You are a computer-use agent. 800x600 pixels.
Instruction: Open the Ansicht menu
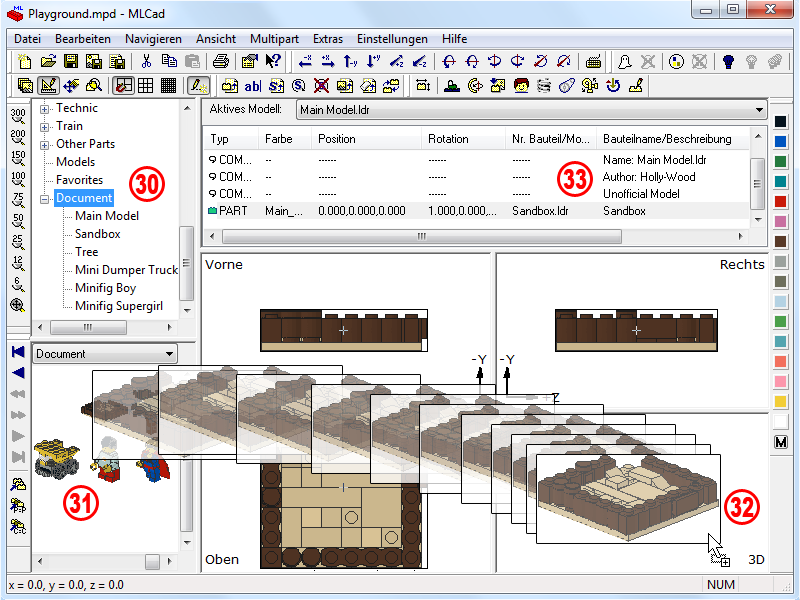(x=216, y=39)
